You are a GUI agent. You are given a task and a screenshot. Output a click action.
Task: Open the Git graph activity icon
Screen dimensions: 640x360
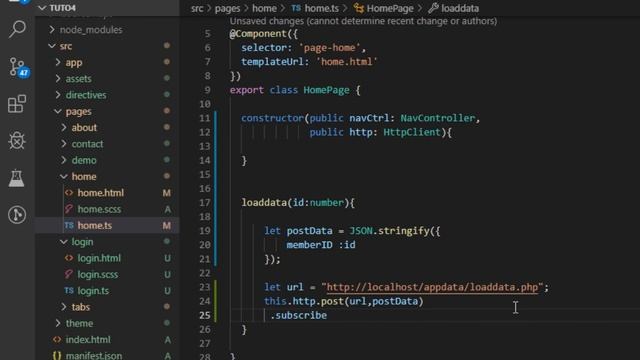click(17, 215)
